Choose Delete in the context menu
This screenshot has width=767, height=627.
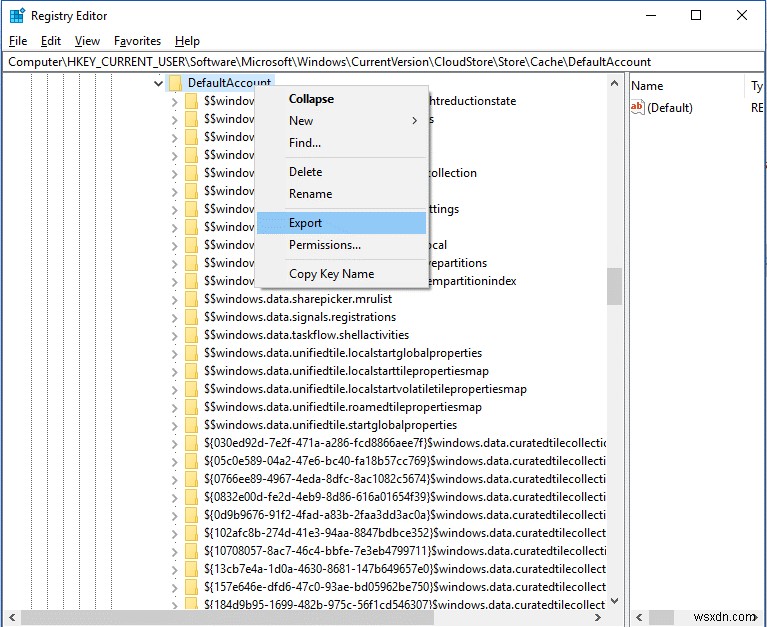pos(341,172)
